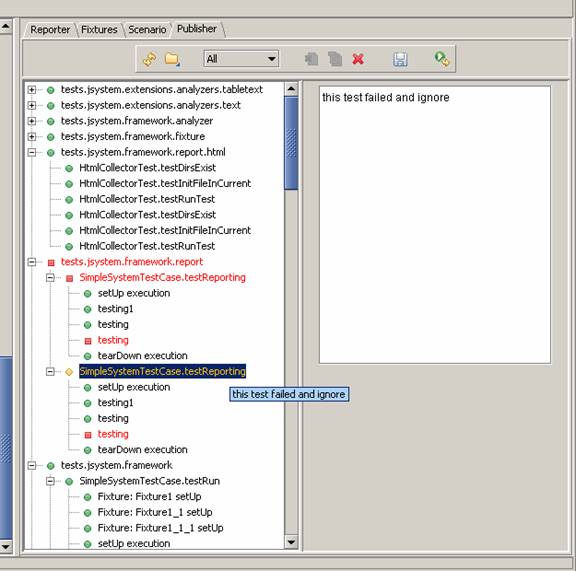The width and height of the screenshot is (576, 571).
Task: Open the yellow folder toolbar icon
Action: point(172,59)
